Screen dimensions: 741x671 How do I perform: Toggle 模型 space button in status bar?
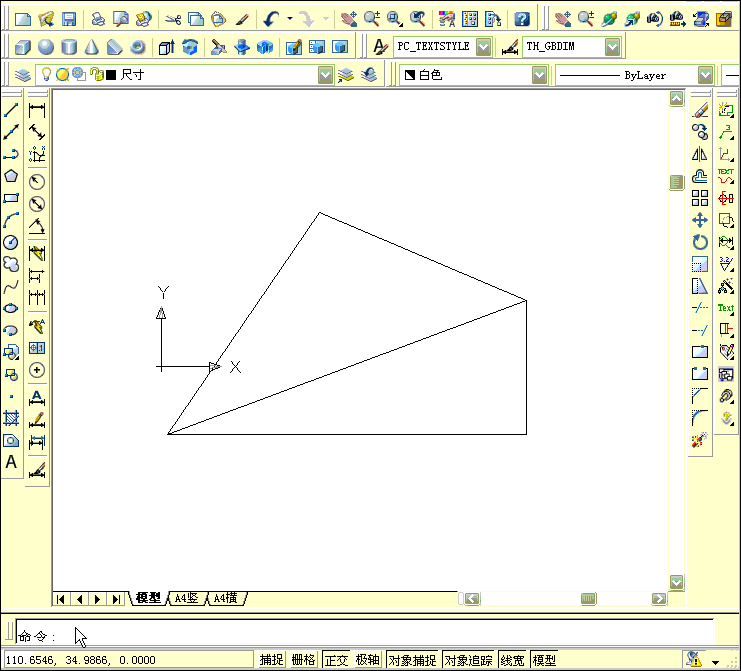[544, 660]
